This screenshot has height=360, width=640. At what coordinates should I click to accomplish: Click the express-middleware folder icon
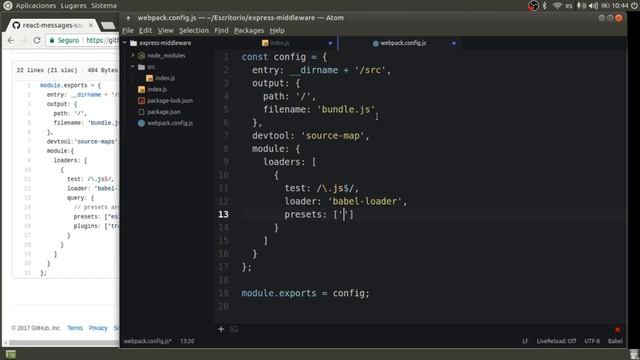[133, 43]
